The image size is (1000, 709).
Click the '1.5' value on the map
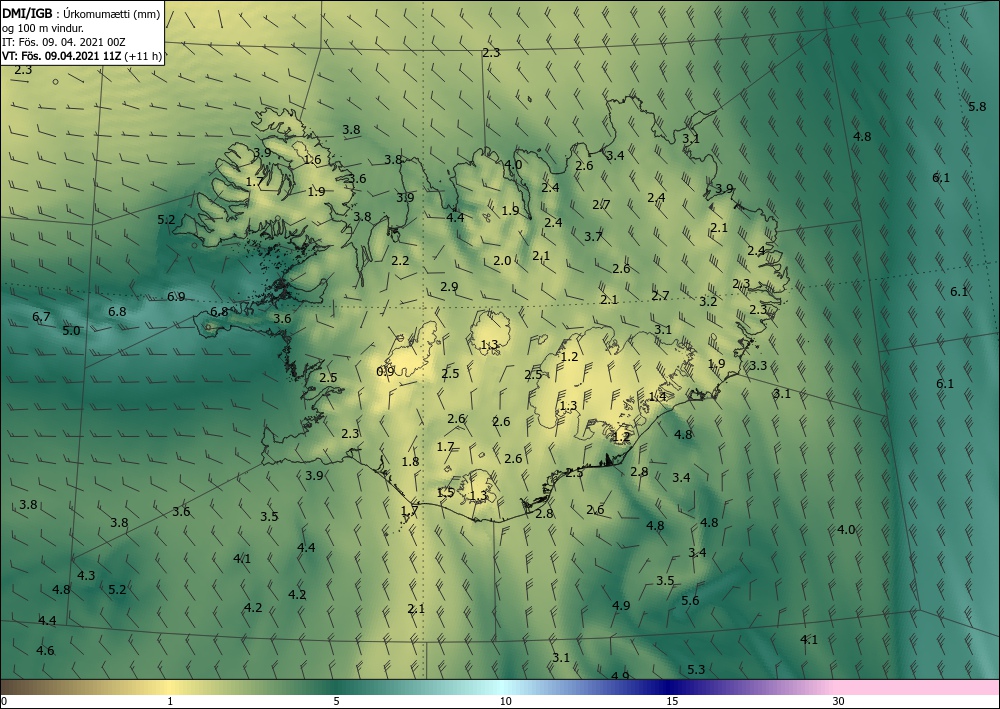point(445,492)
